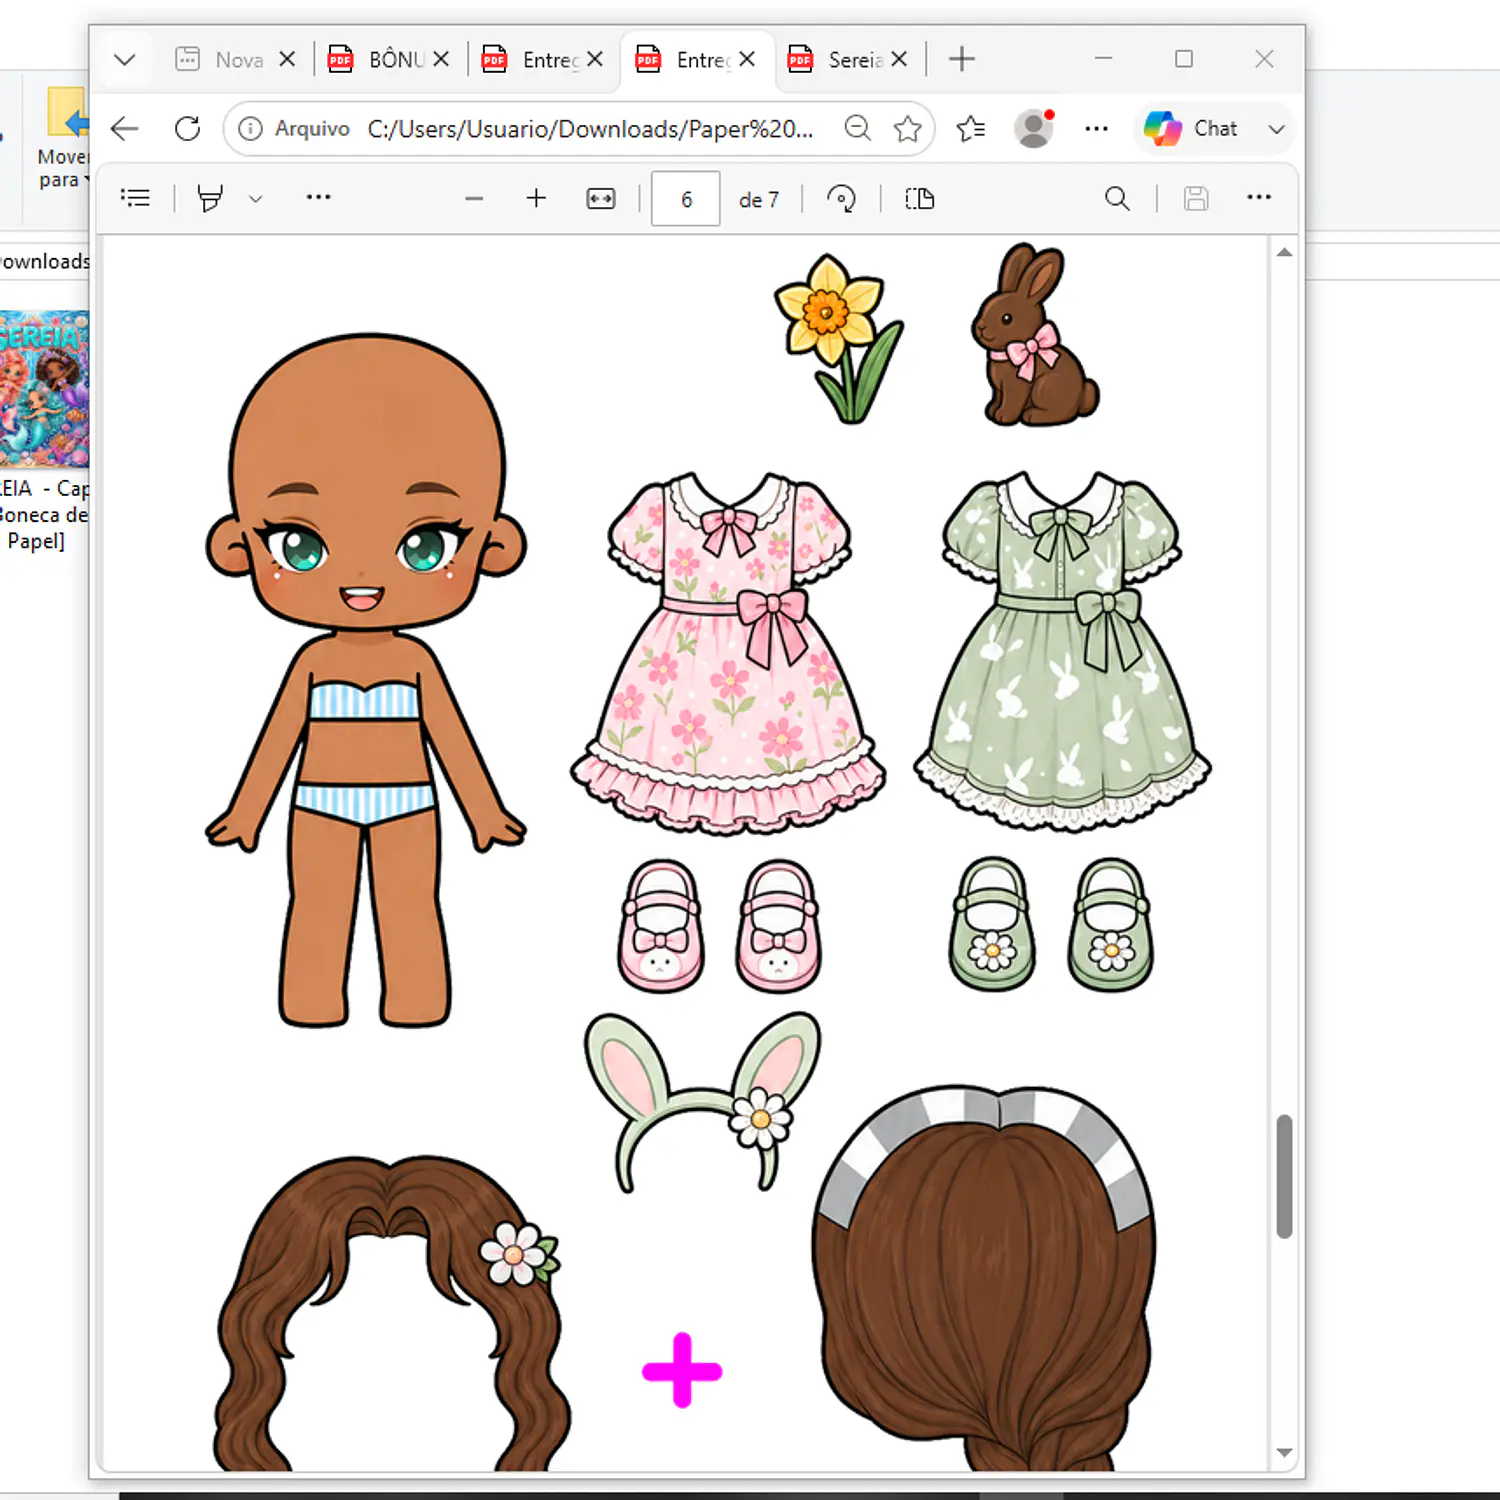Click Downloads in the Explorer path

coord(44,261)
